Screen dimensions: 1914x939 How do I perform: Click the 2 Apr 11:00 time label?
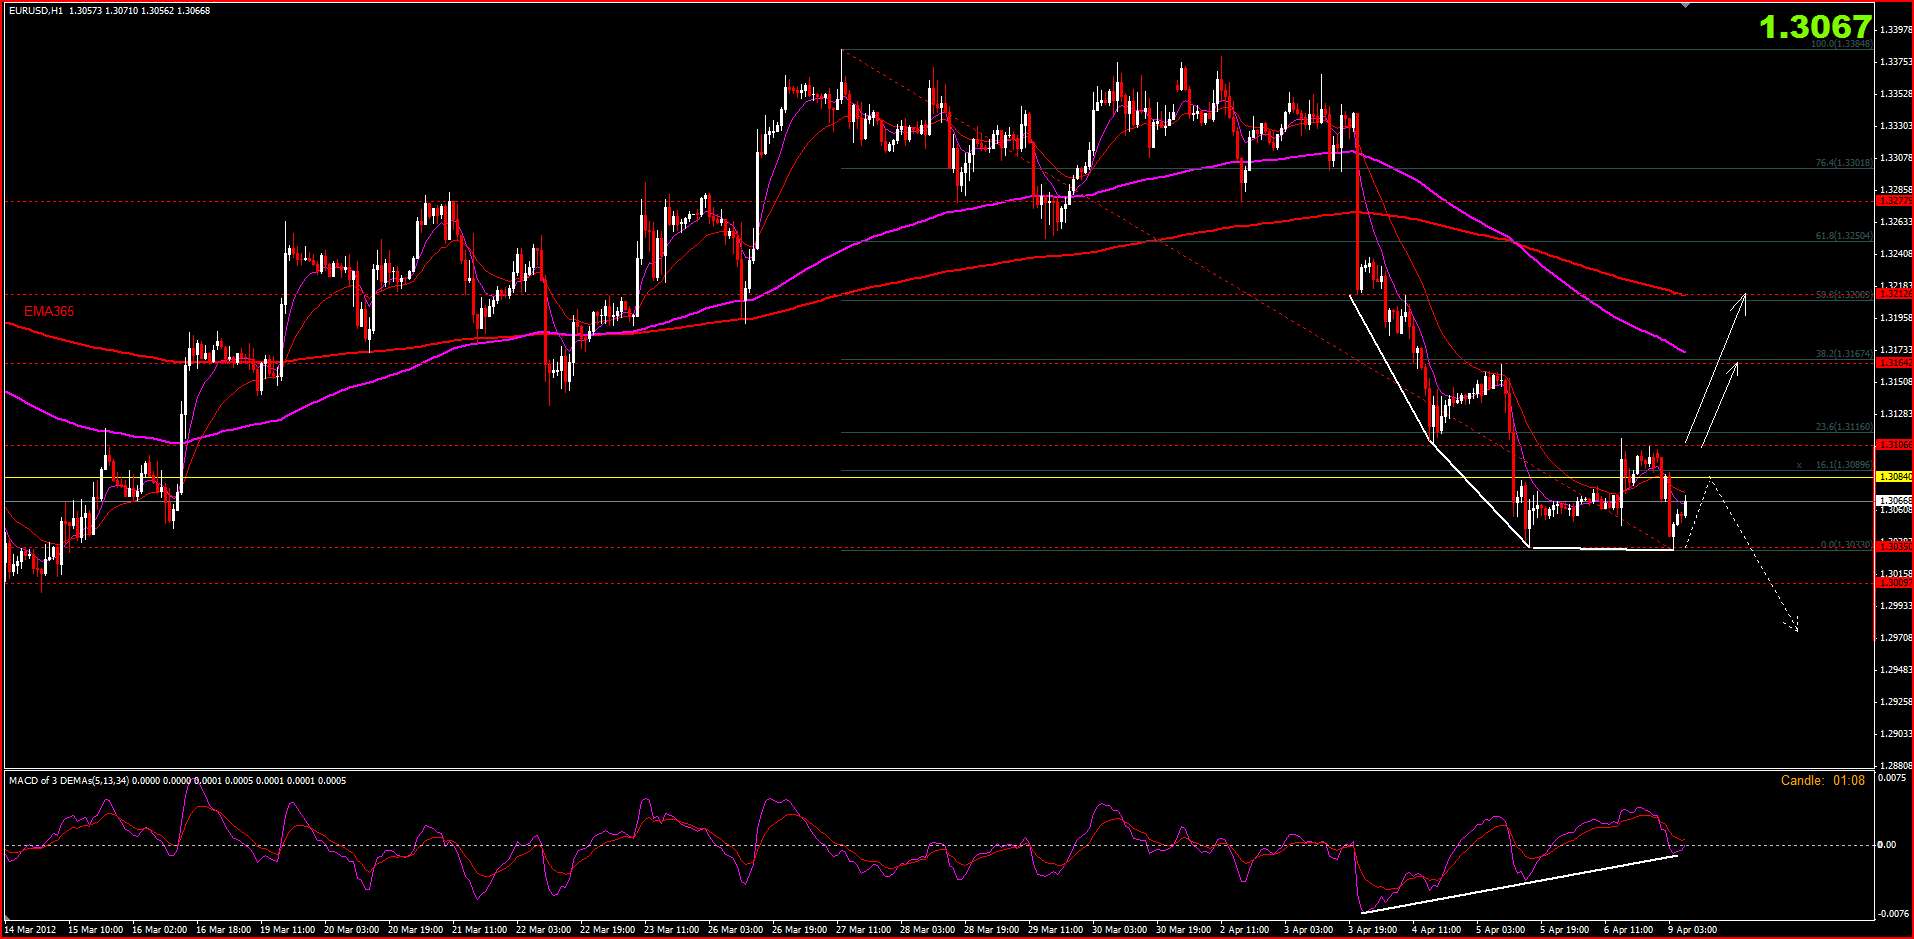pos(1245,930)
